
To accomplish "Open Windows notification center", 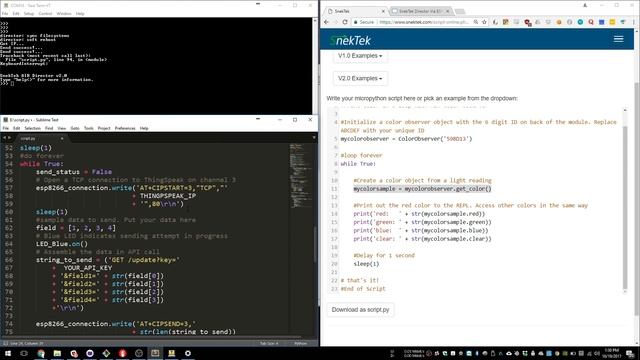I will tap(630, 353).
